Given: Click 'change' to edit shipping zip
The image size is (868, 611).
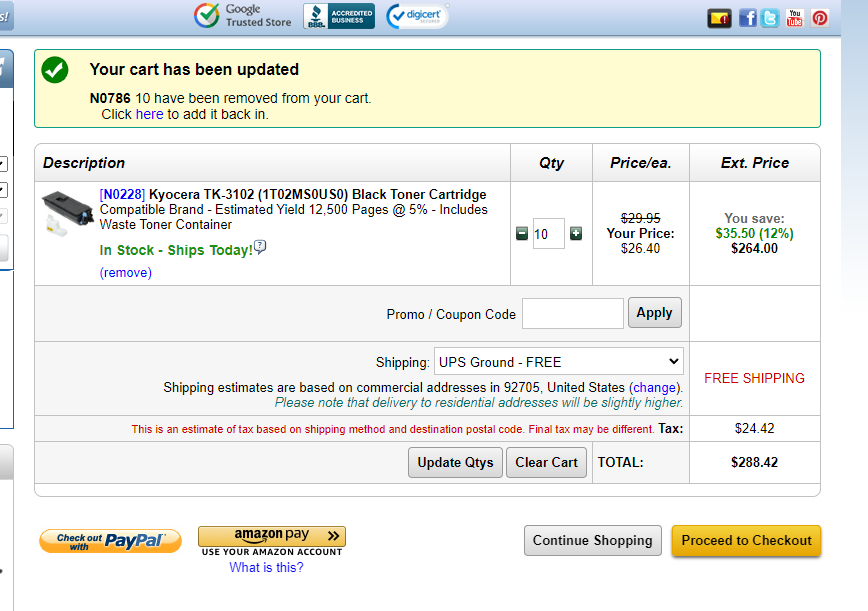Looking at the screenshot, I should tap(654, 387).
